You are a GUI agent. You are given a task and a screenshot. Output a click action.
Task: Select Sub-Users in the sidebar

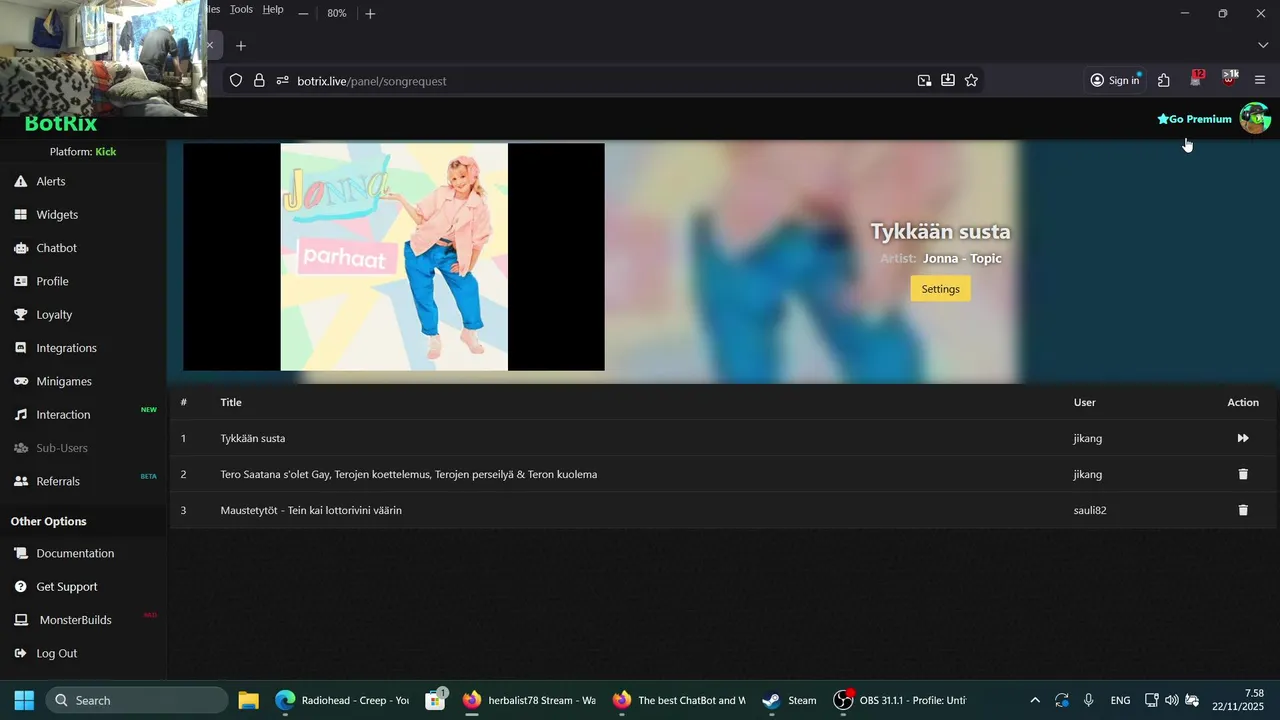(x=62, y=448)
